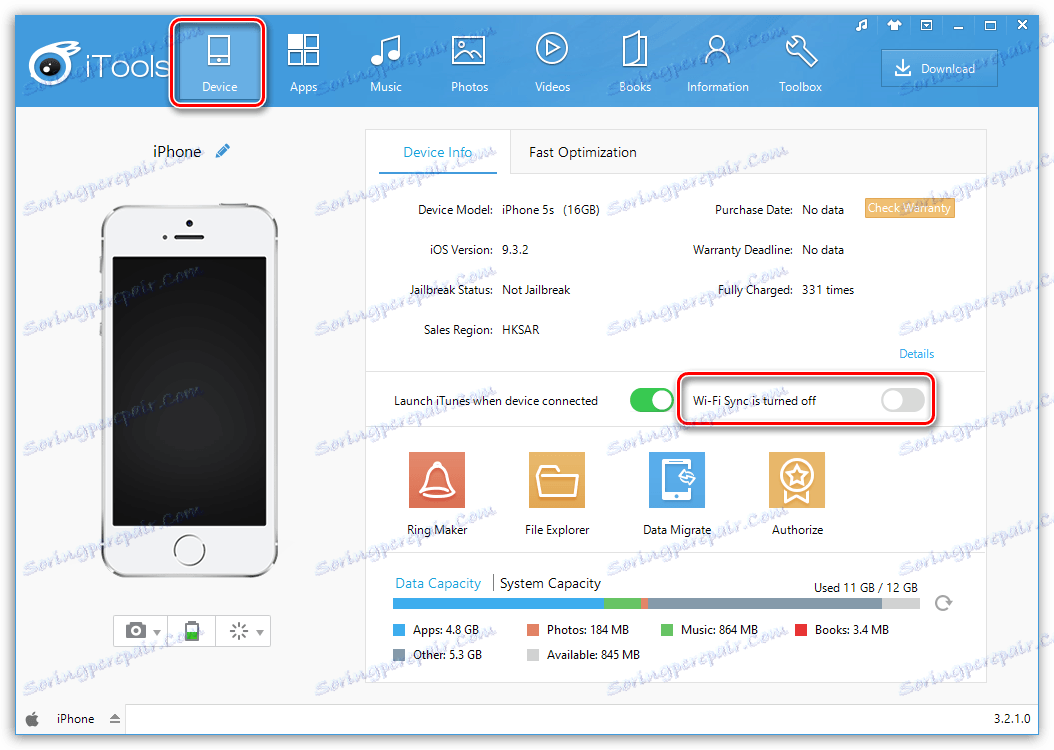Open the Photos section
1054x750 pixels.
point(469,63)
